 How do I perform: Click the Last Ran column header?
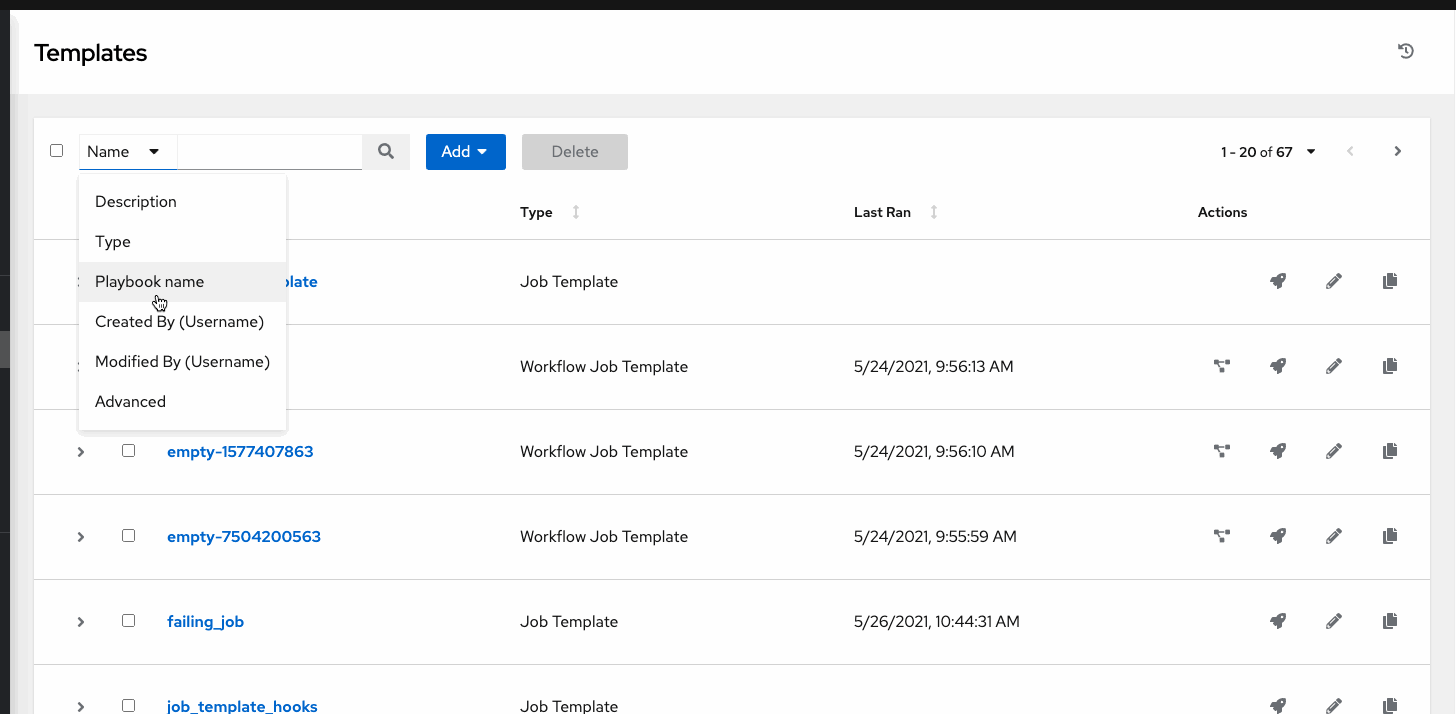882,212
